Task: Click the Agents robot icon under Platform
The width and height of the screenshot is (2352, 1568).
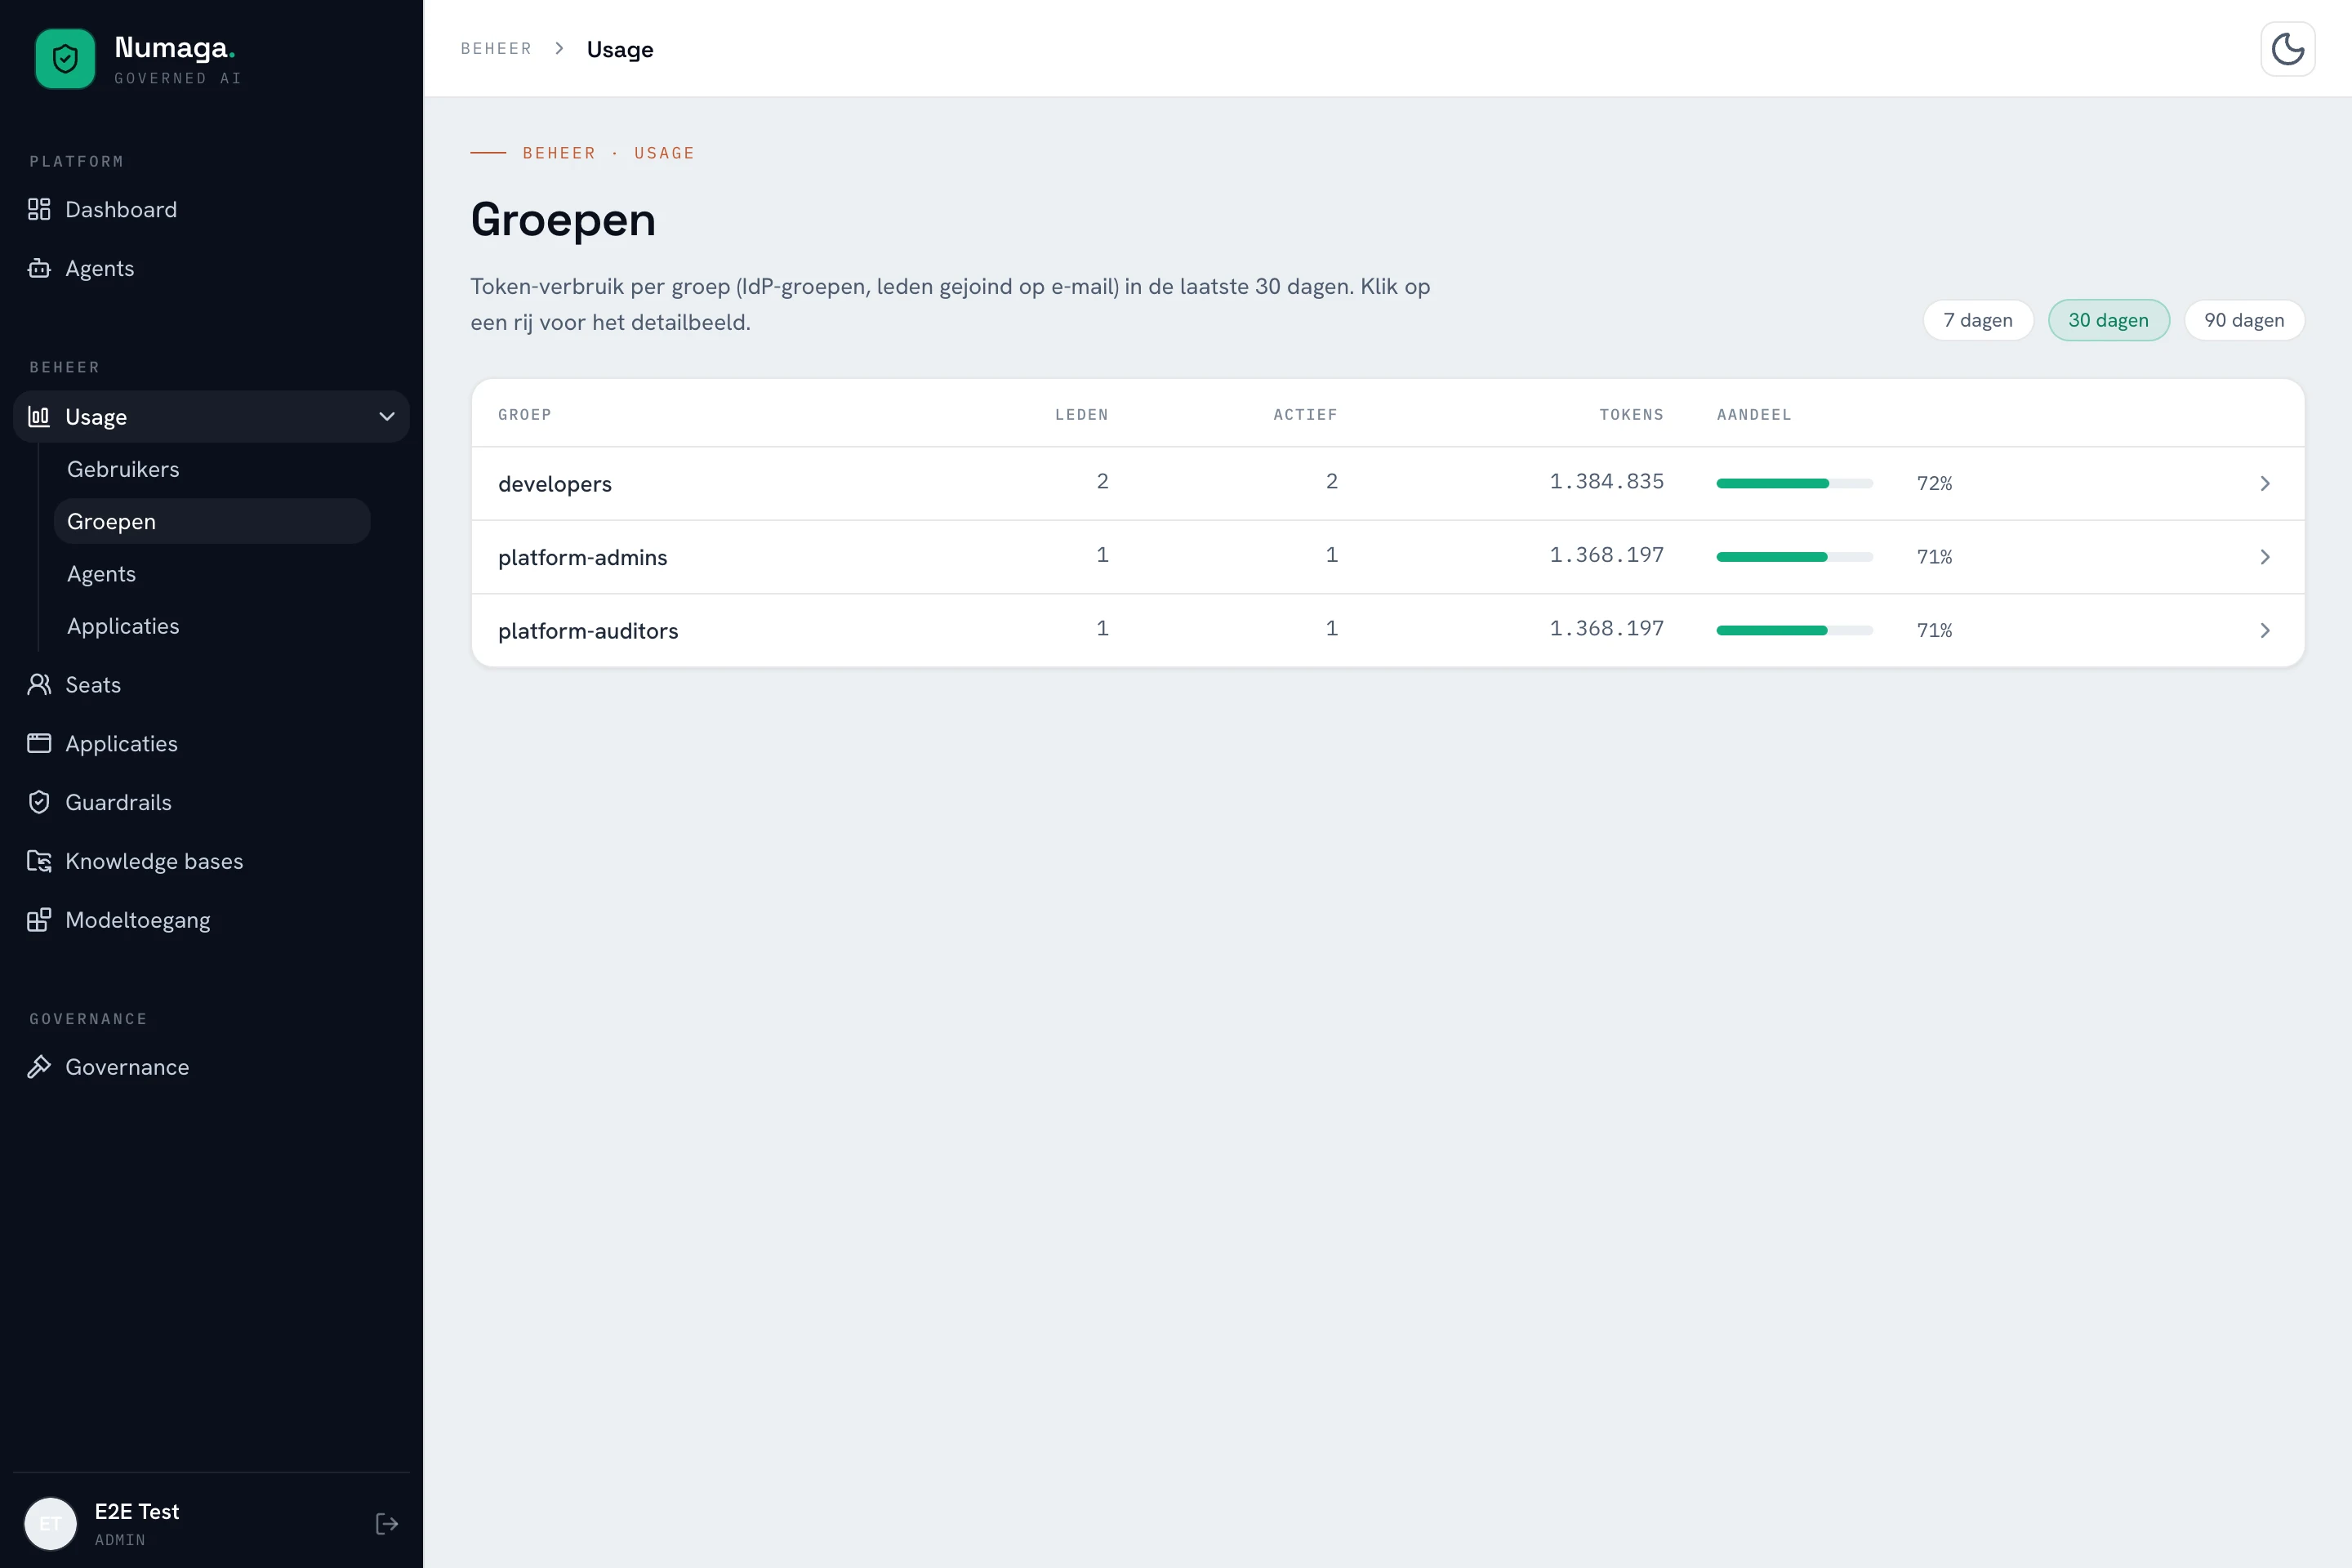Action: [39, 268]
